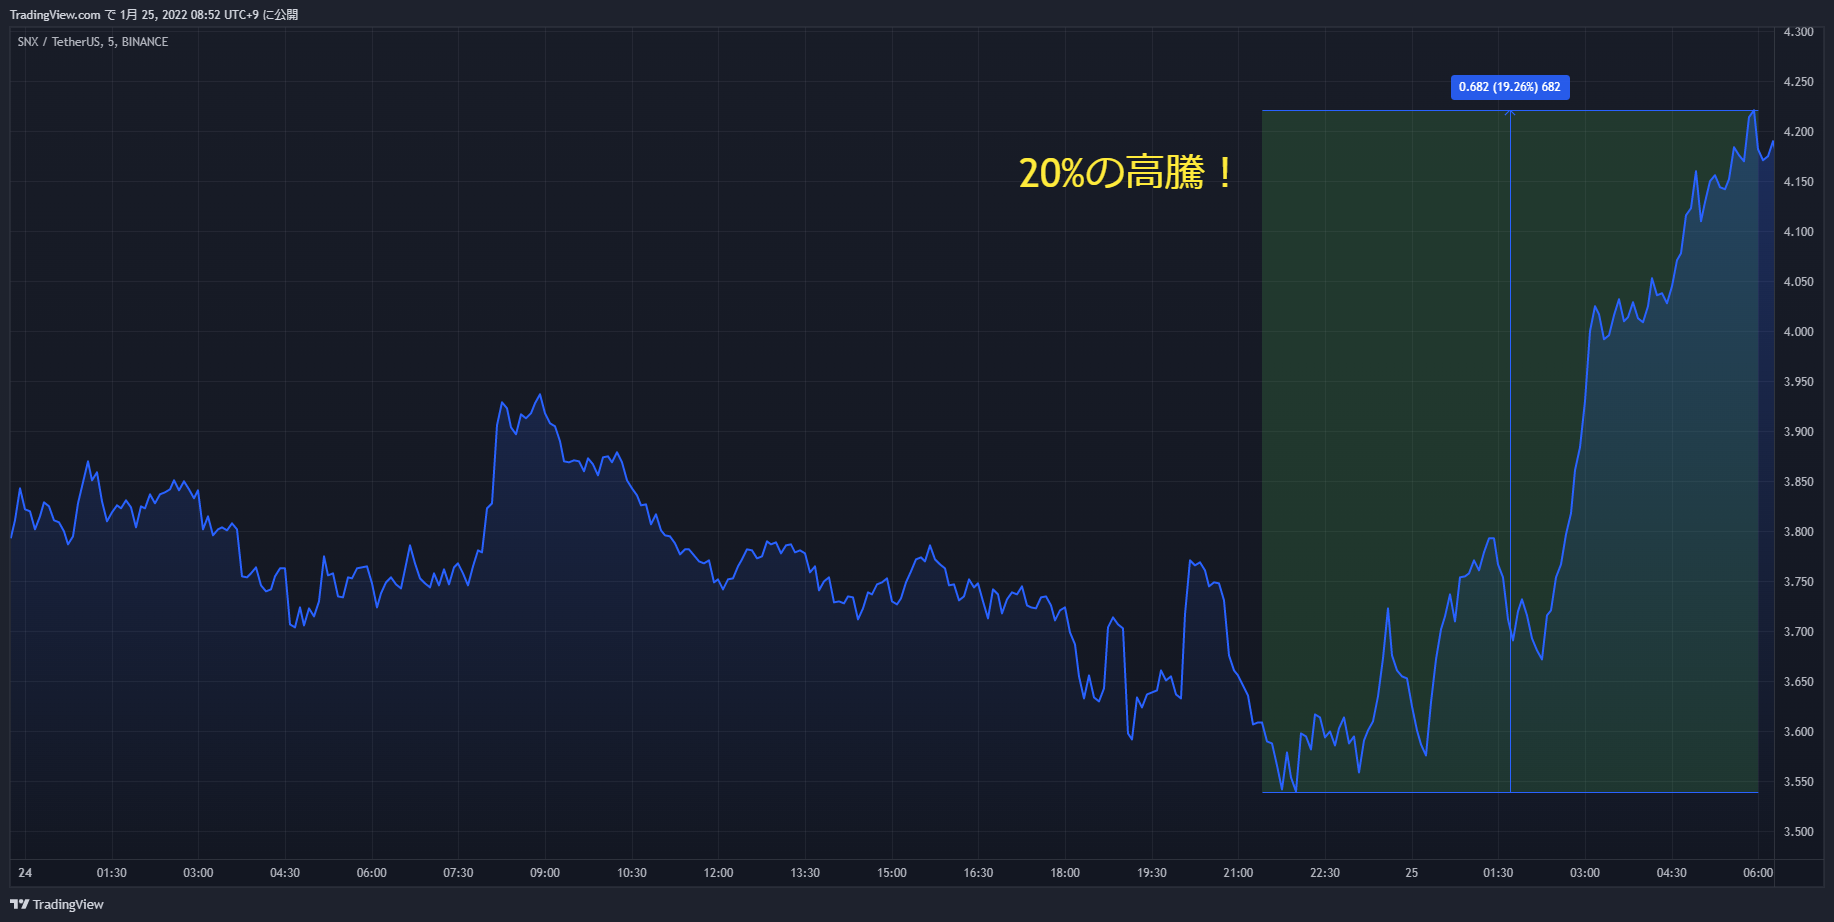
Task: Click the 4.300 price axis label
Action: (x=1798, y=32)
